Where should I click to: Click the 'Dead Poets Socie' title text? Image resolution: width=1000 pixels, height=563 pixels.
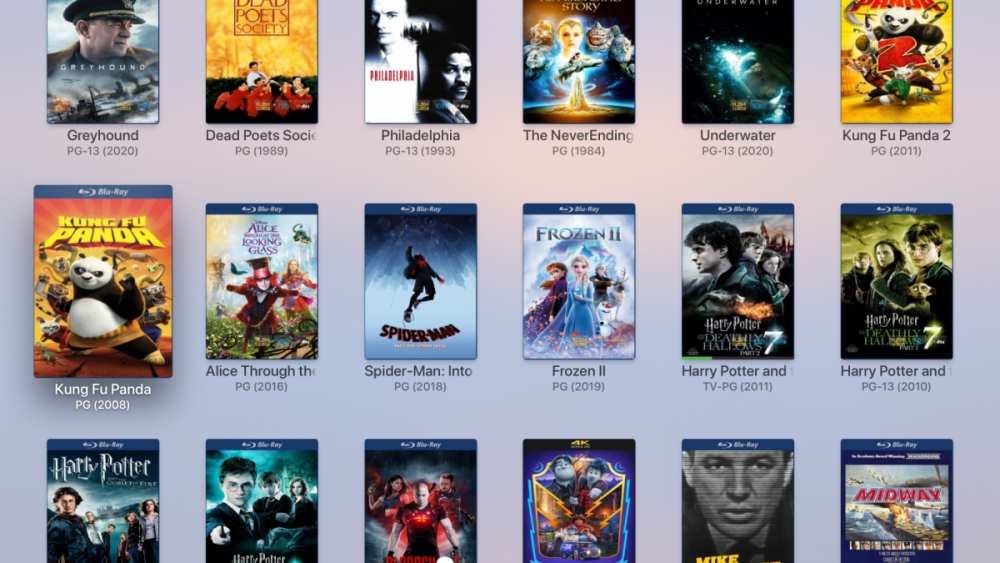click(261, 135)
